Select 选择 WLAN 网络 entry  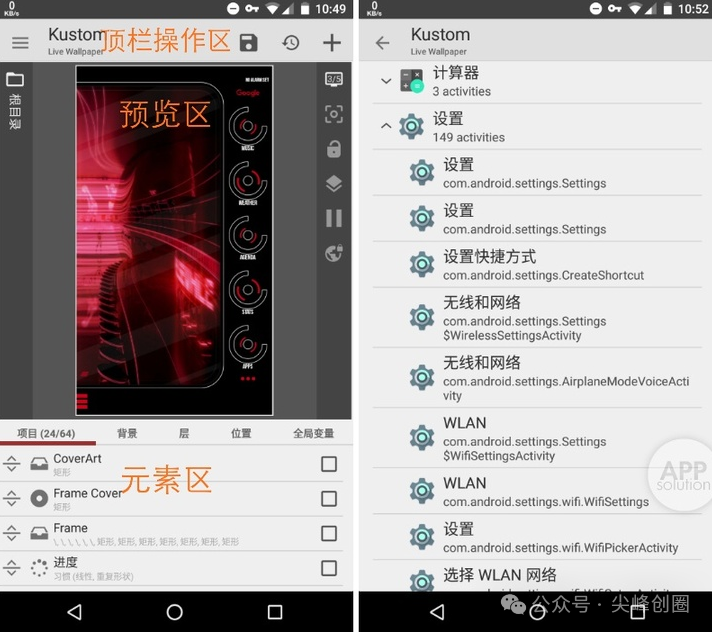point(537,577)
